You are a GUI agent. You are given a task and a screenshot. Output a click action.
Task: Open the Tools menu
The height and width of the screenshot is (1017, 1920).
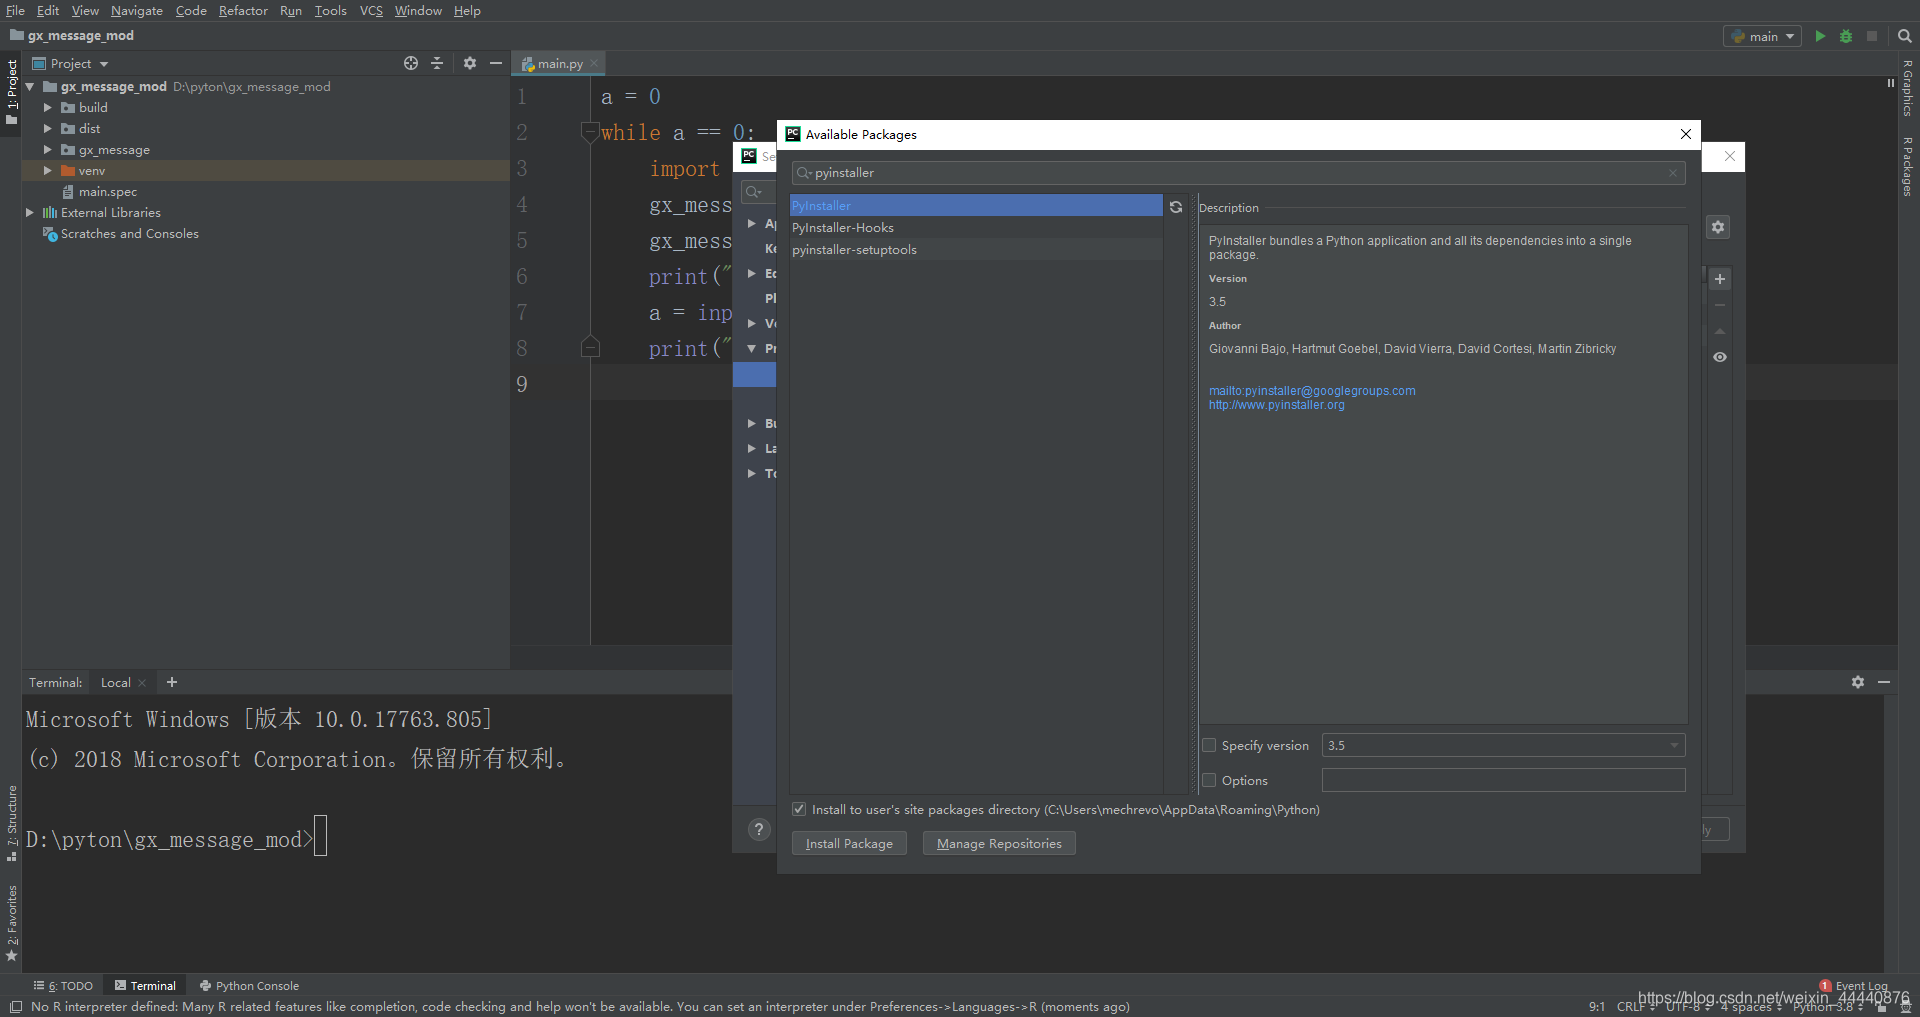[330, 11]
